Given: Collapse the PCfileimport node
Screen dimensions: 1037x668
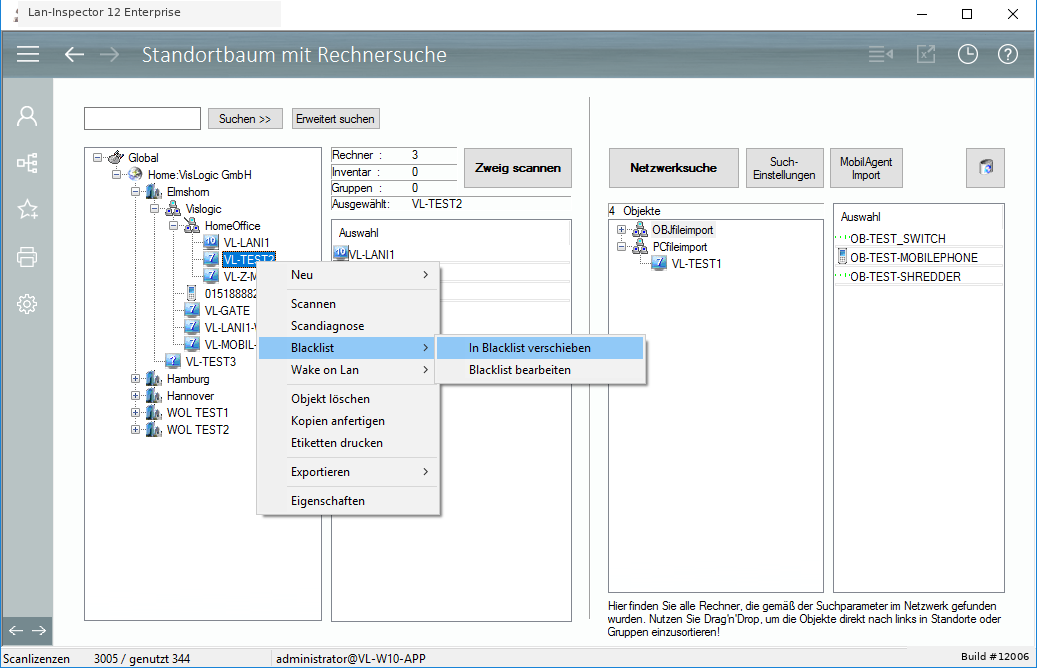Looking at the screenshot, I should coord(622,247).
